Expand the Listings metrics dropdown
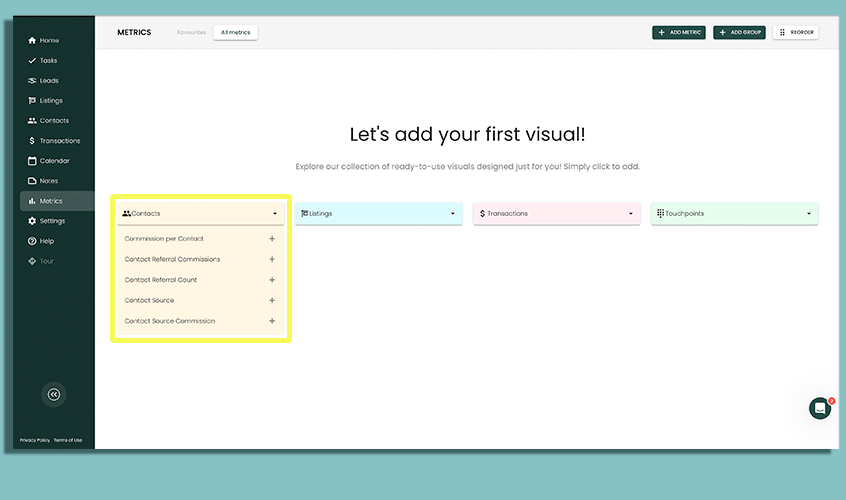 click(452, 213)
